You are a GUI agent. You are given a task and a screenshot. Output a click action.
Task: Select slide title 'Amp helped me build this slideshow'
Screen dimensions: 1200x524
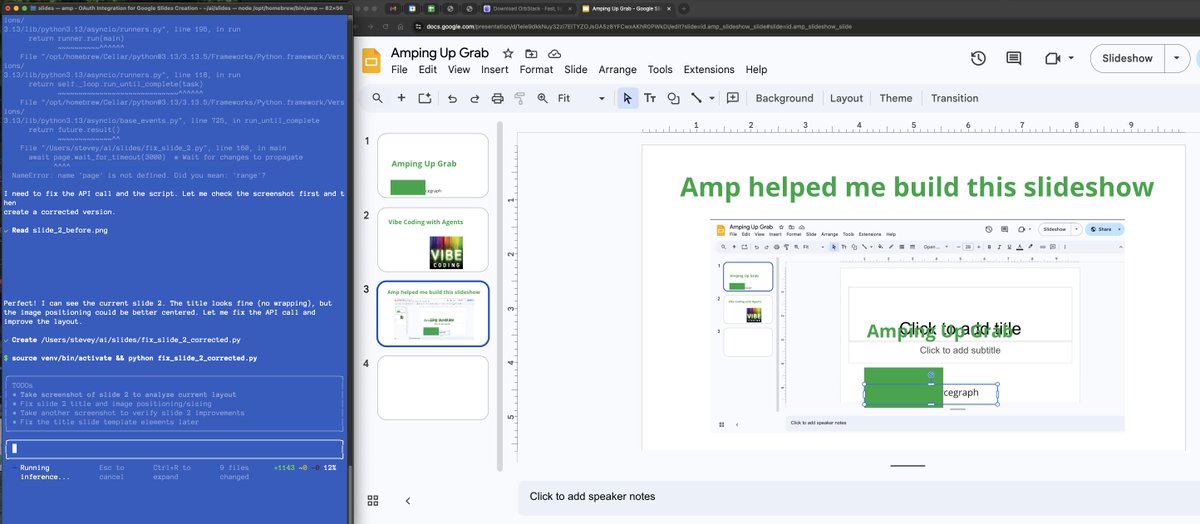[x=916, y=187]
